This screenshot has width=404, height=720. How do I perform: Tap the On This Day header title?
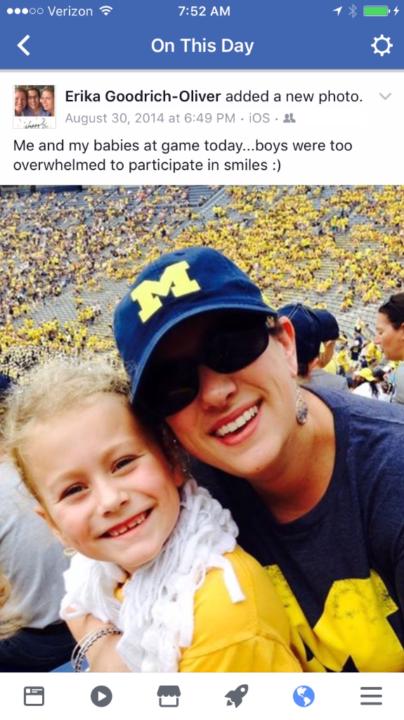202,46
